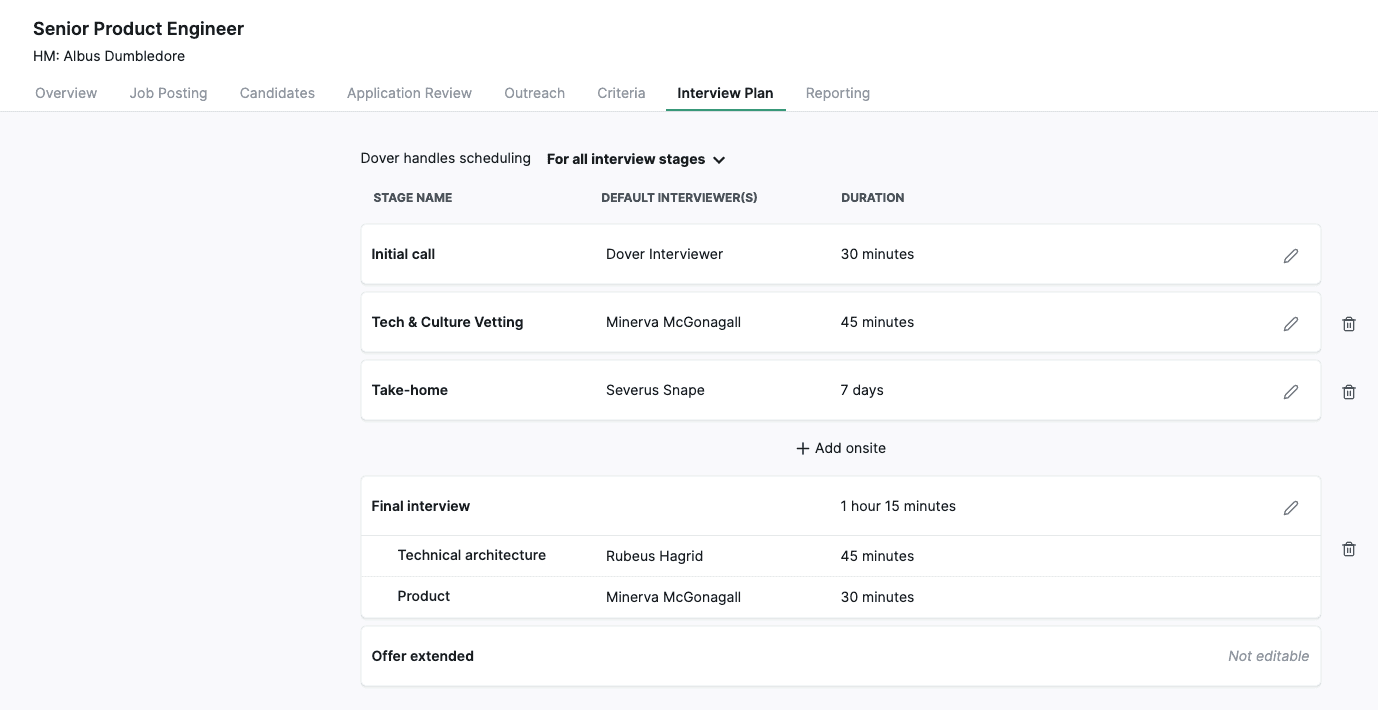Open the Job Posting tab
This screenshot has width=1378, height=710.
pos(168,93)
